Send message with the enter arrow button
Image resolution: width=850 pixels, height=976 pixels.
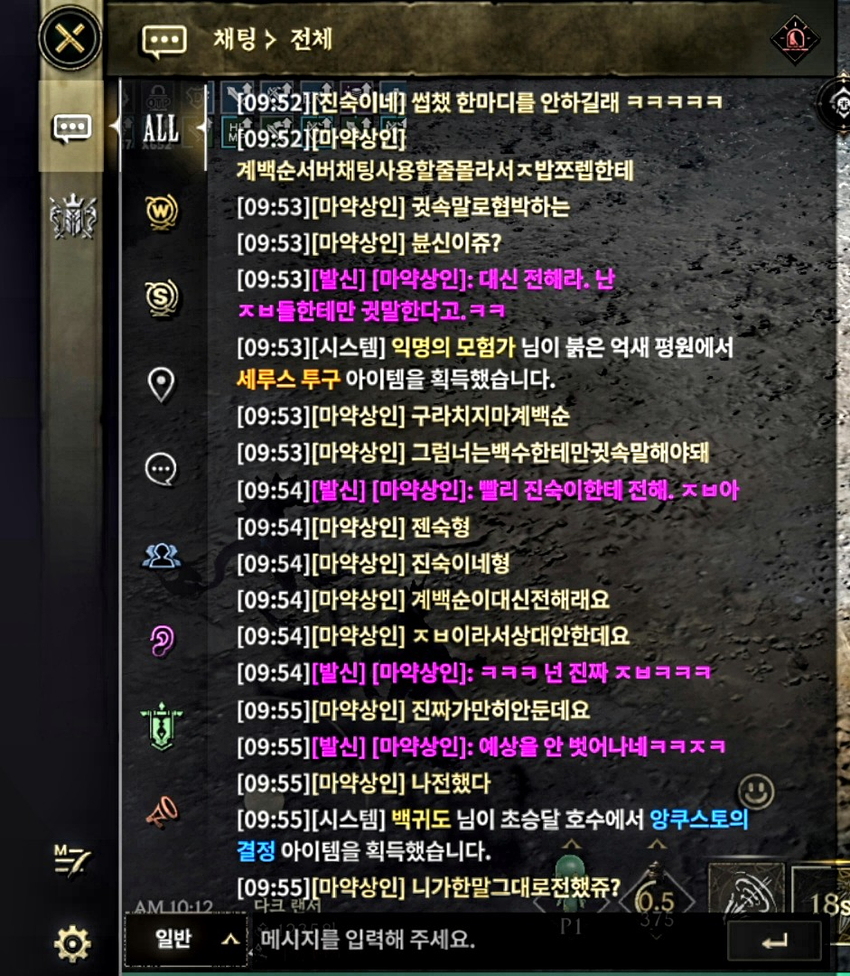point(775,941)
